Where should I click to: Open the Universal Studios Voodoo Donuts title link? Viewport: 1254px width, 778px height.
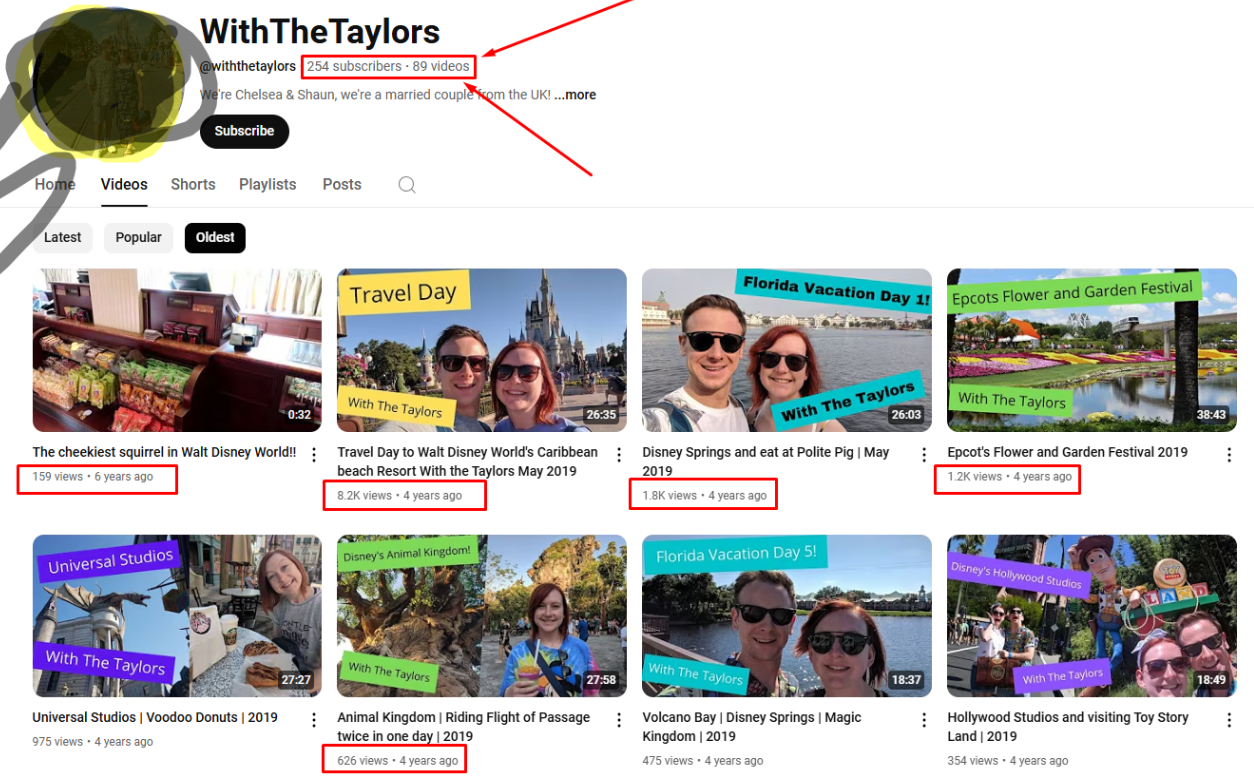pyautogui.click(x=155, y=718)
